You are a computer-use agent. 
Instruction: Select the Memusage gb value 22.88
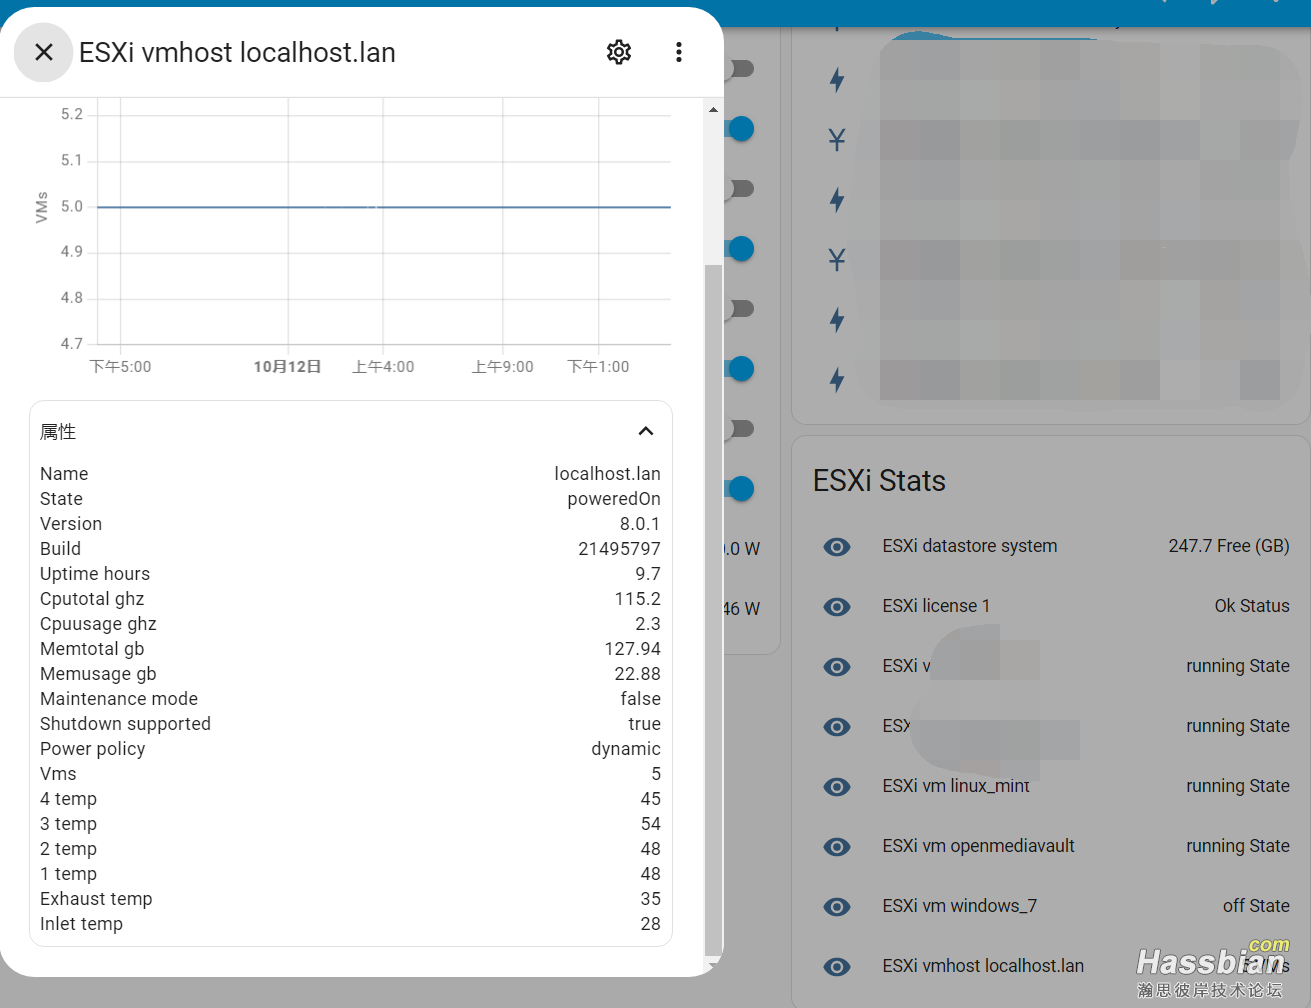pos(637,674)
